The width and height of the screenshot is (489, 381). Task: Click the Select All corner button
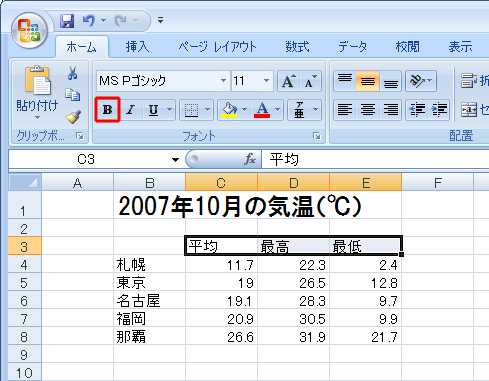pyautogui.click(x=25, y=183)
